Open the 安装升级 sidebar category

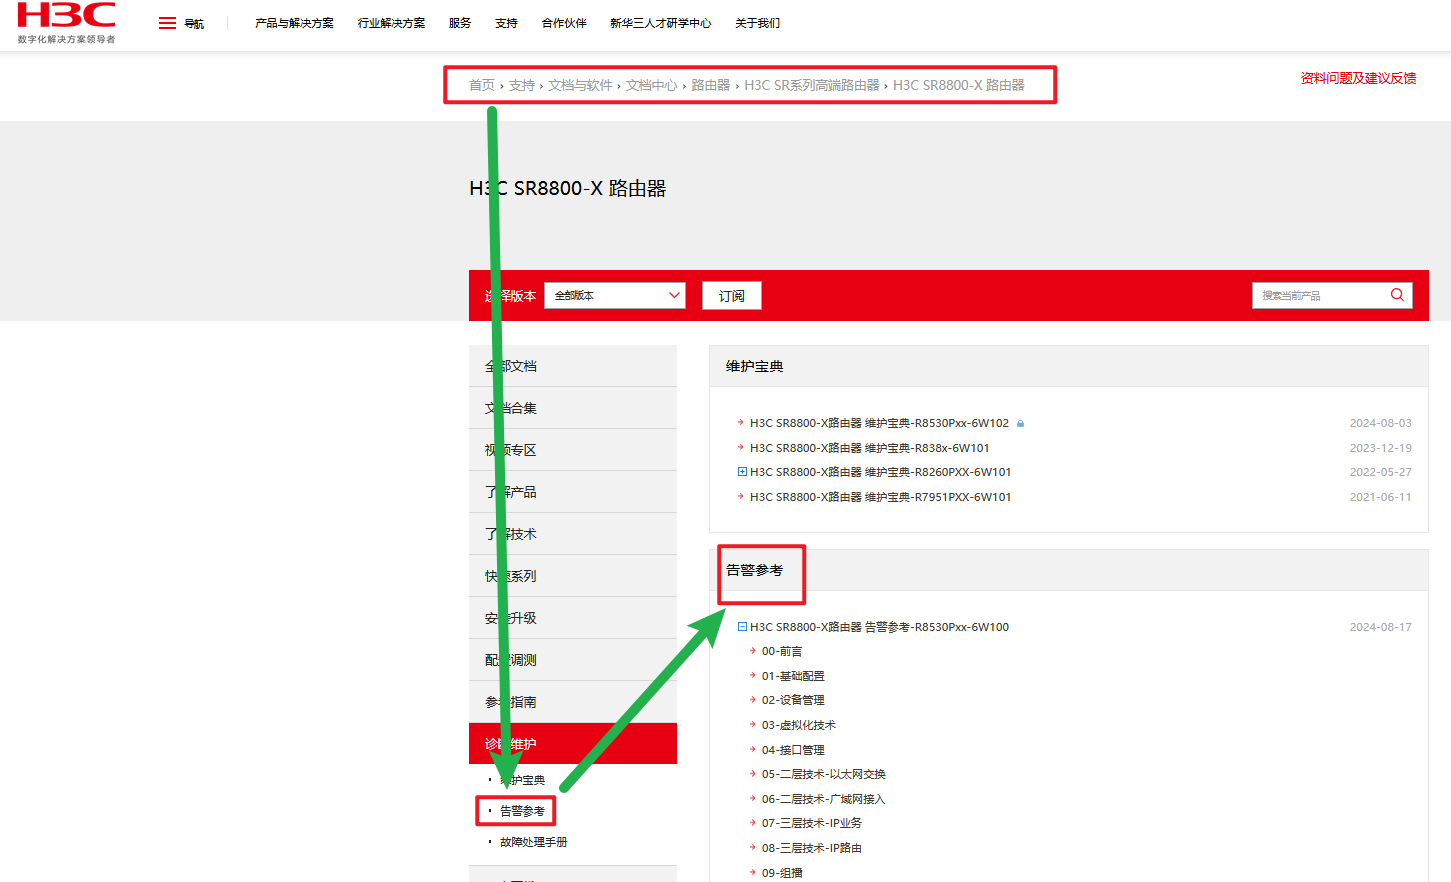pos(573,618)
